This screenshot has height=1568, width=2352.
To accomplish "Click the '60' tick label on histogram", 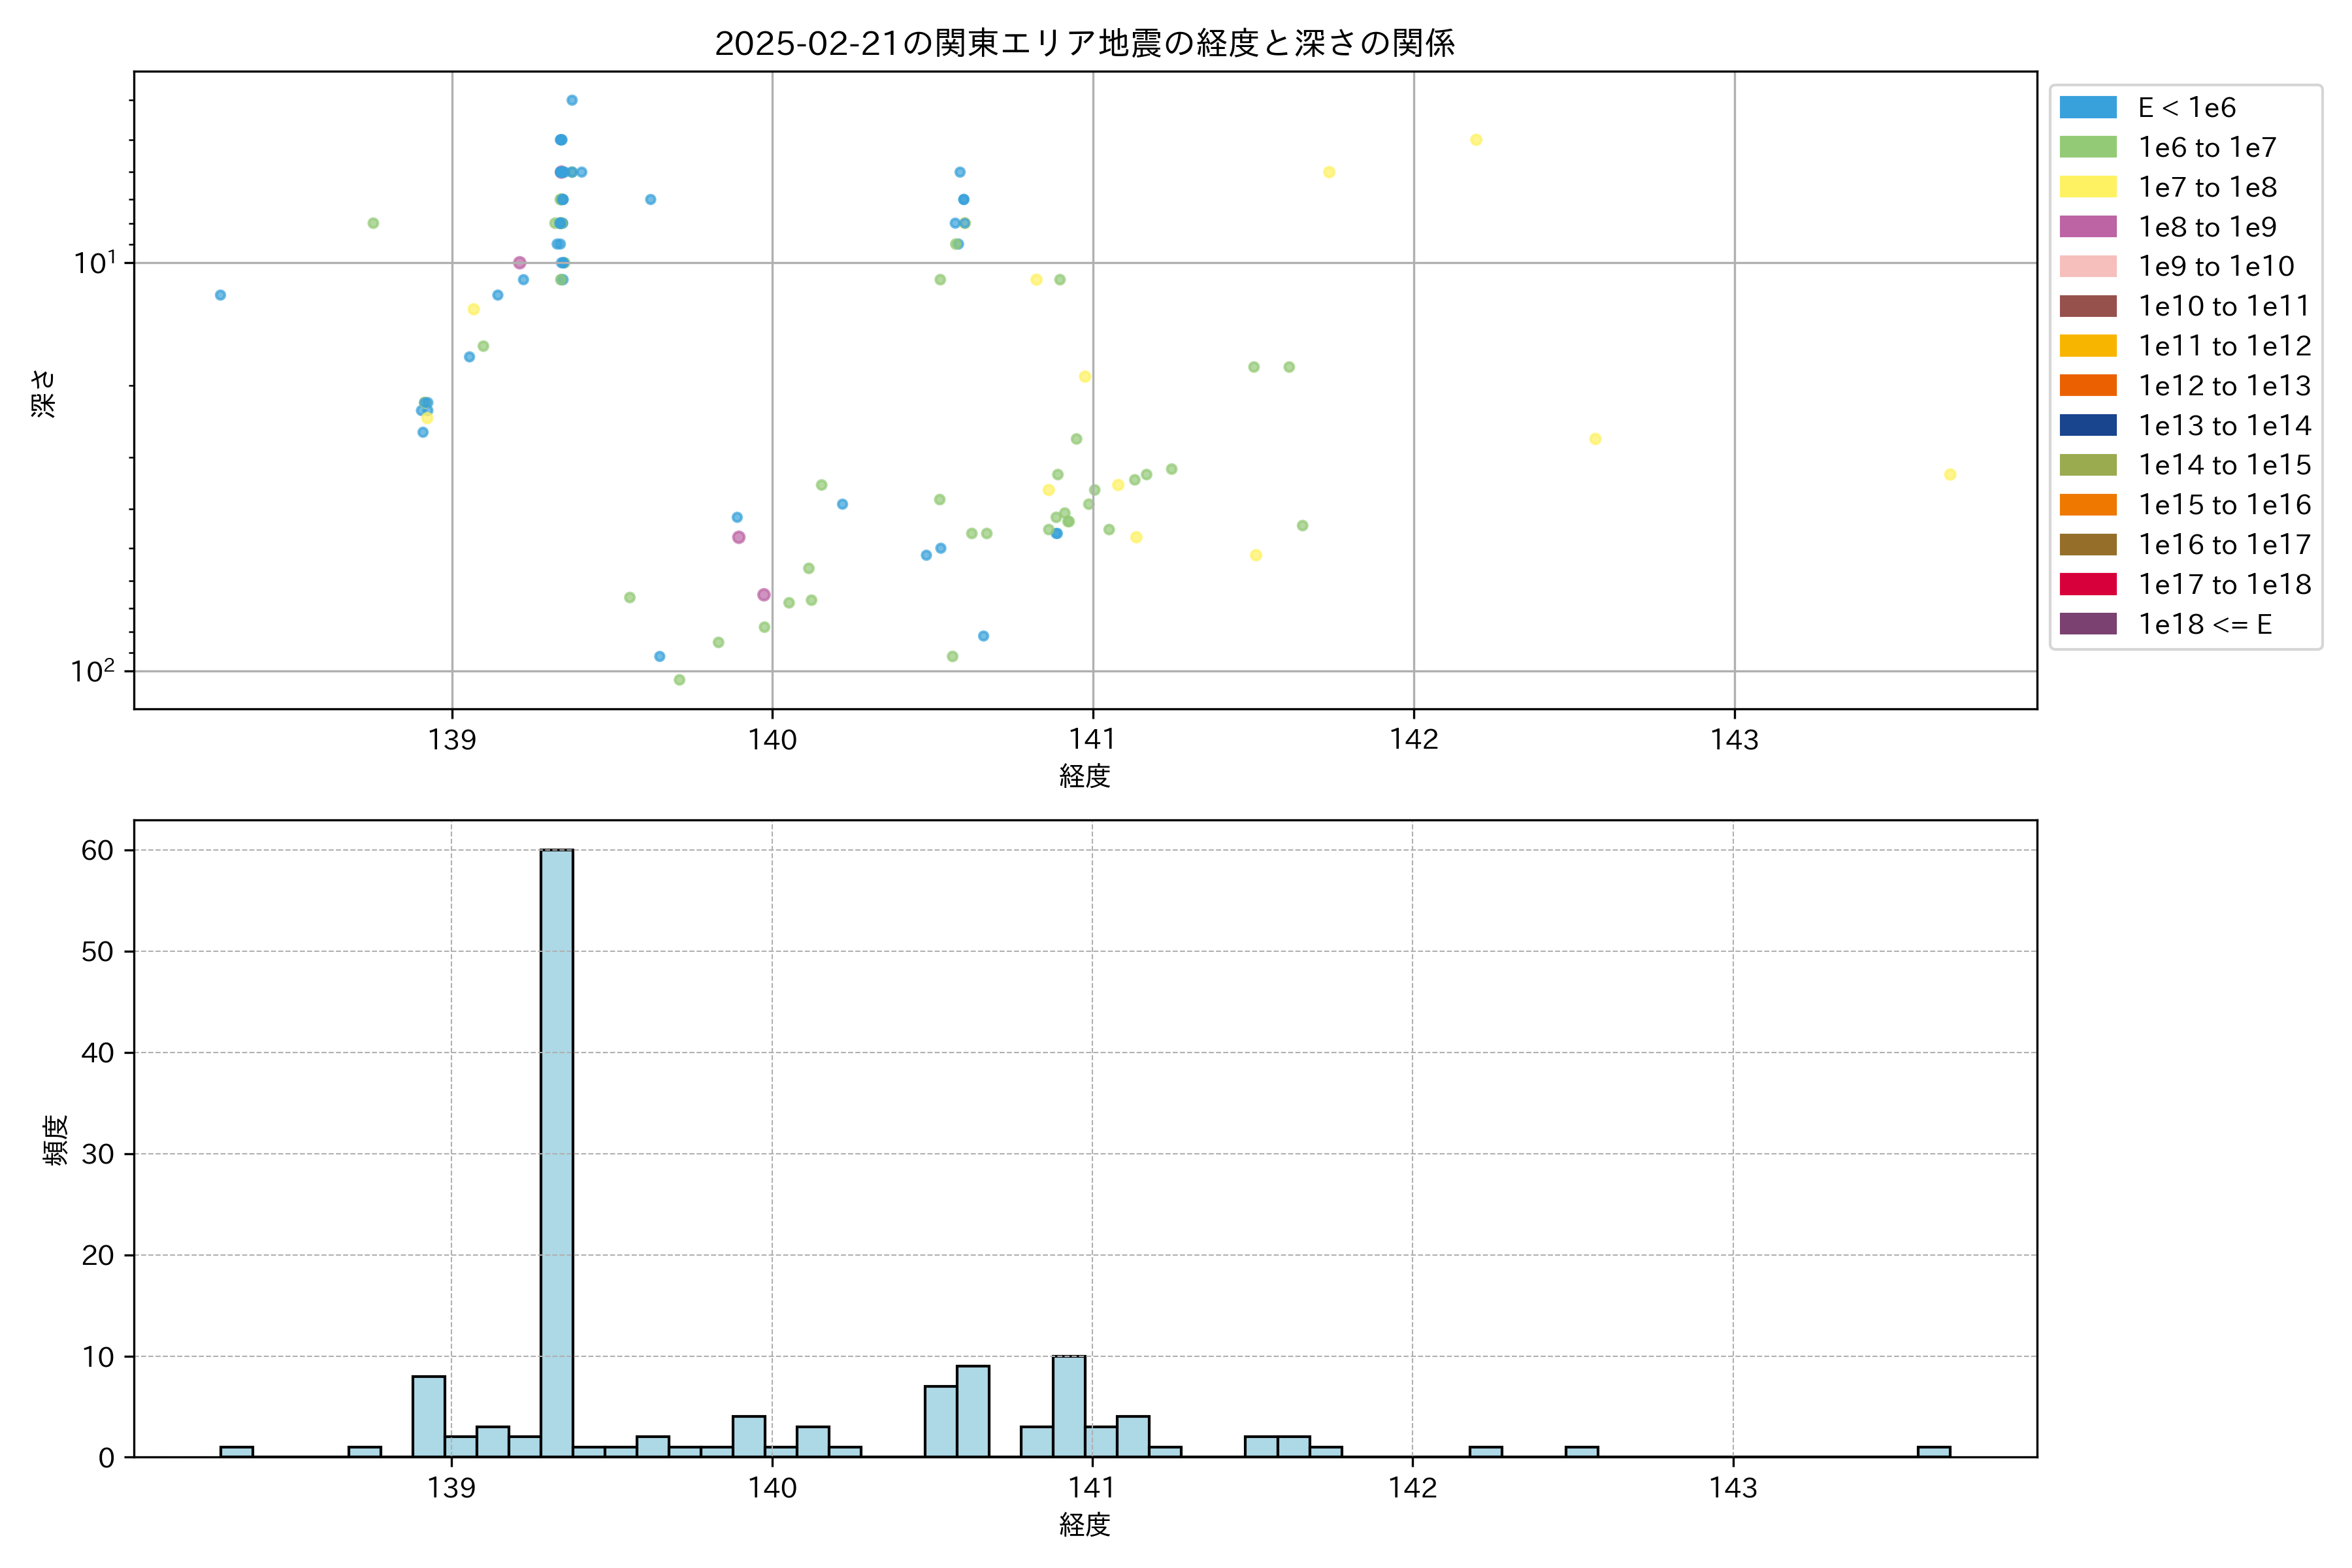I will pyautogui.click(x=98, y=850).
